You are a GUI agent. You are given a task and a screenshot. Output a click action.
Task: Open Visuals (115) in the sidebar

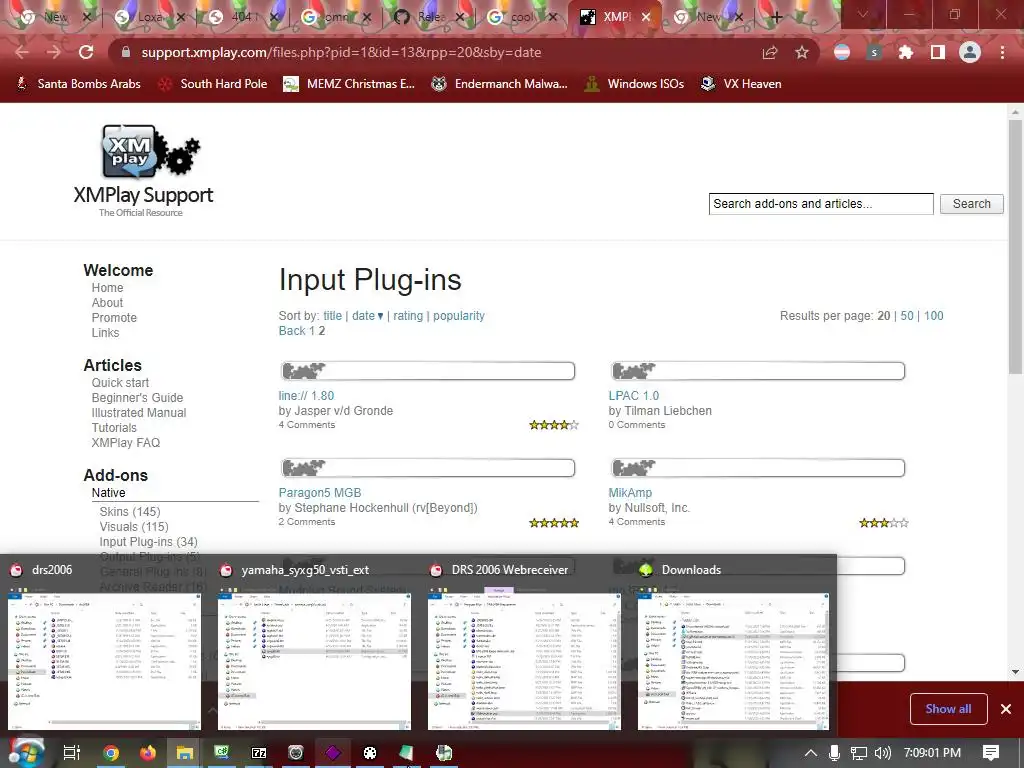coord(134,526)
